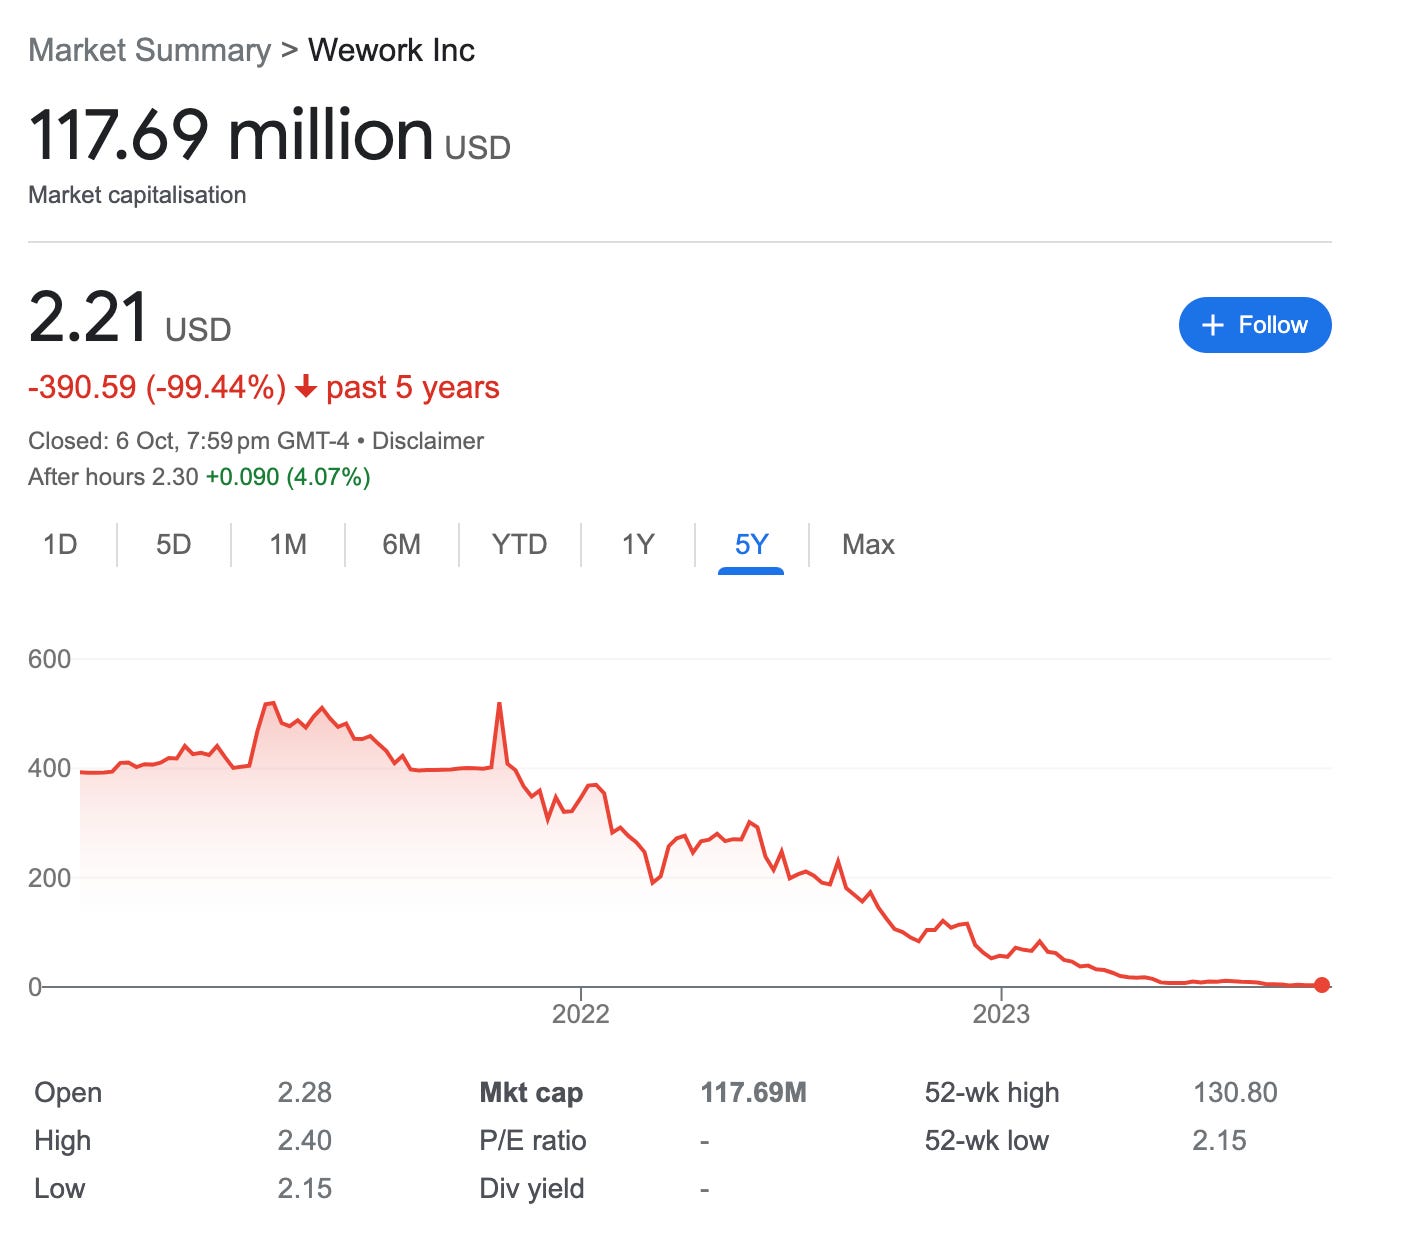Click the -390.59 (-99.44%) change text
This screenshot has width=1404, height=1234.
click(157, 387)
